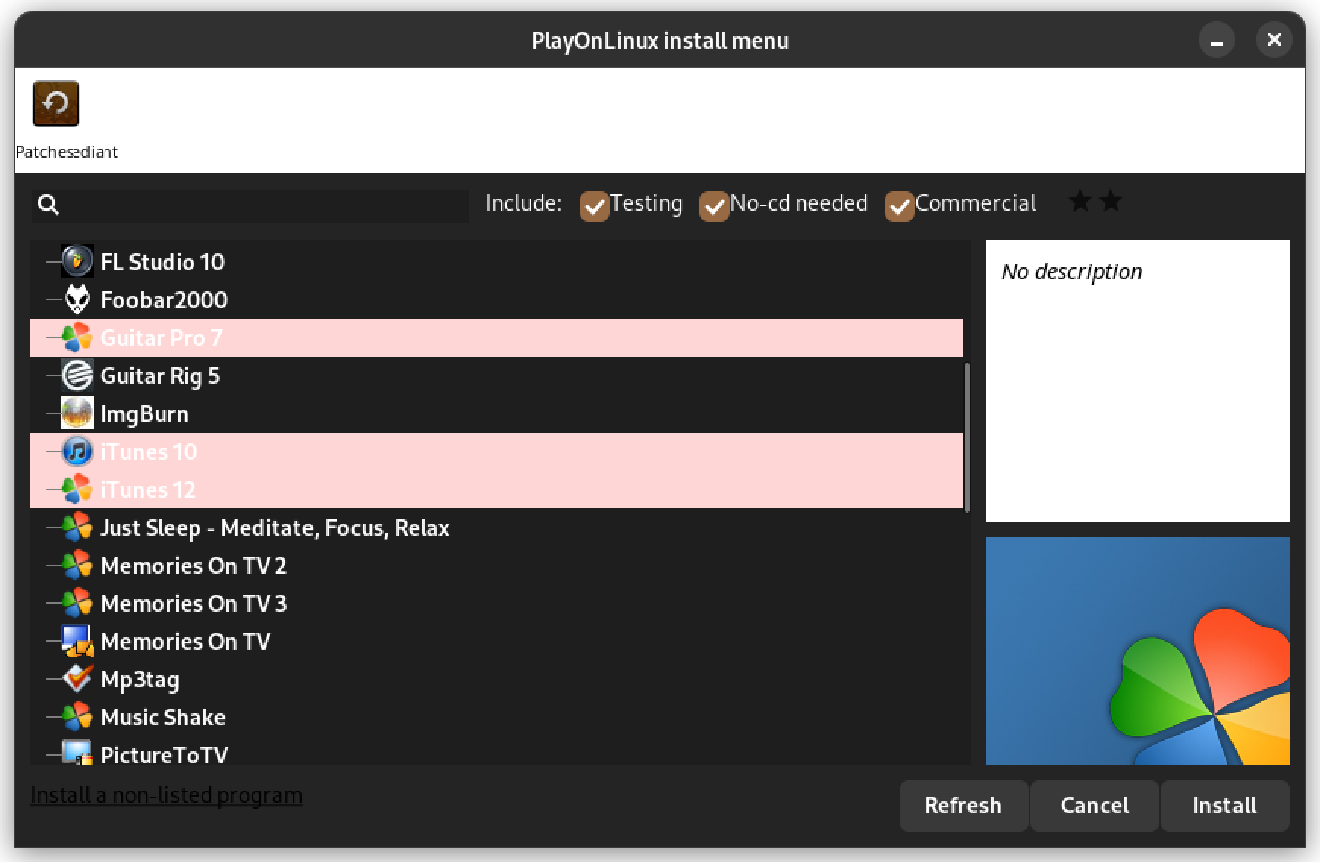Click the Patches category icon
1320x862 pixels.
[x=56, y=103]
